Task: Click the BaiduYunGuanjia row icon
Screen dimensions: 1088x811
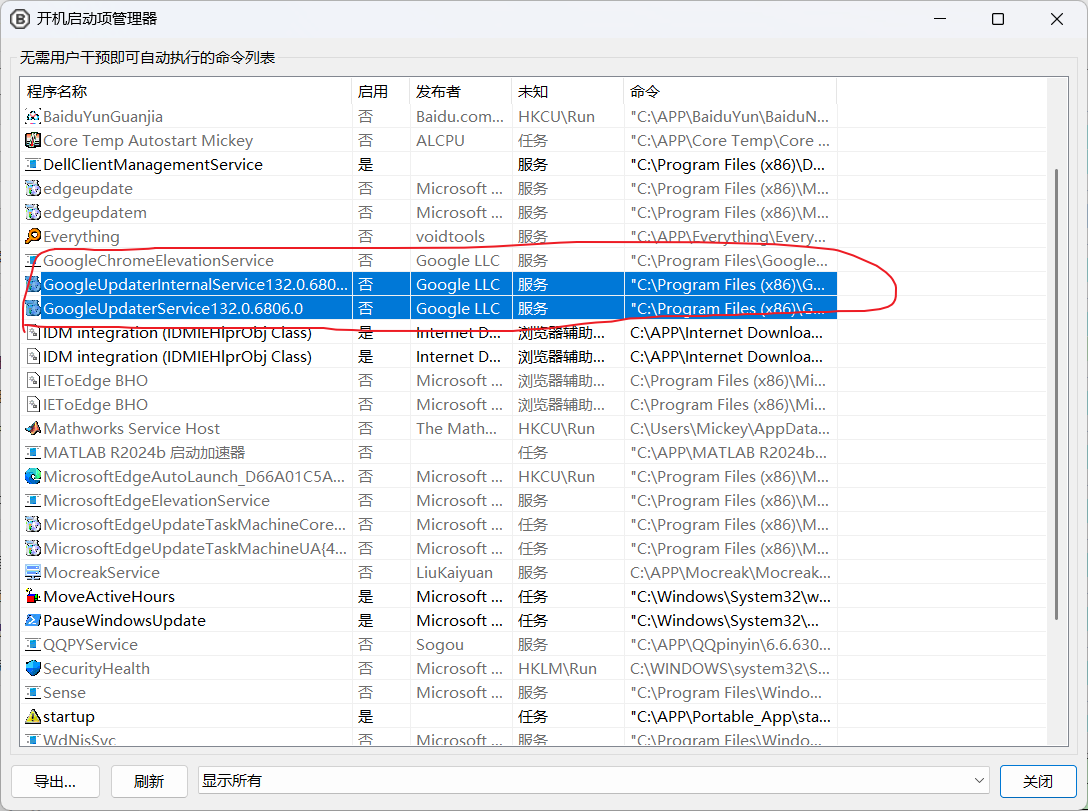Action: pos(33,117)
